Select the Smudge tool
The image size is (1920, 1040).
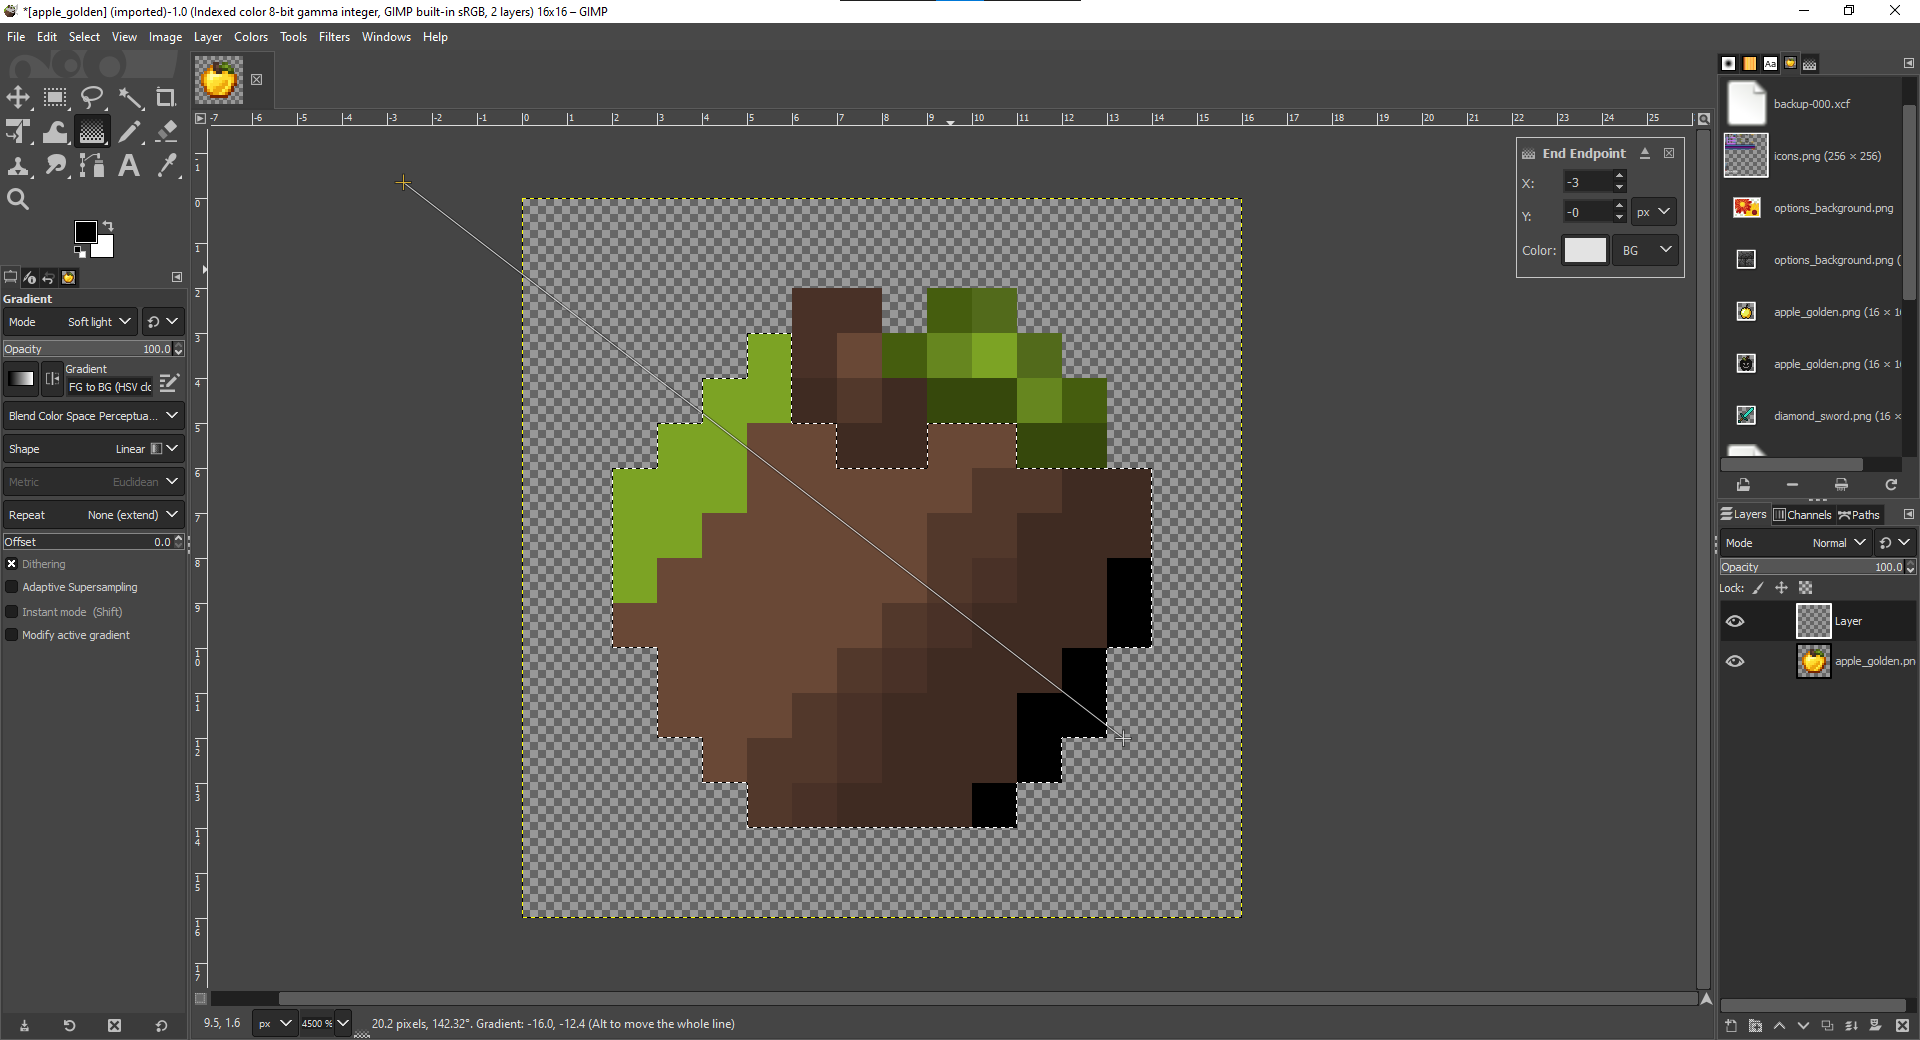(55, 165)
